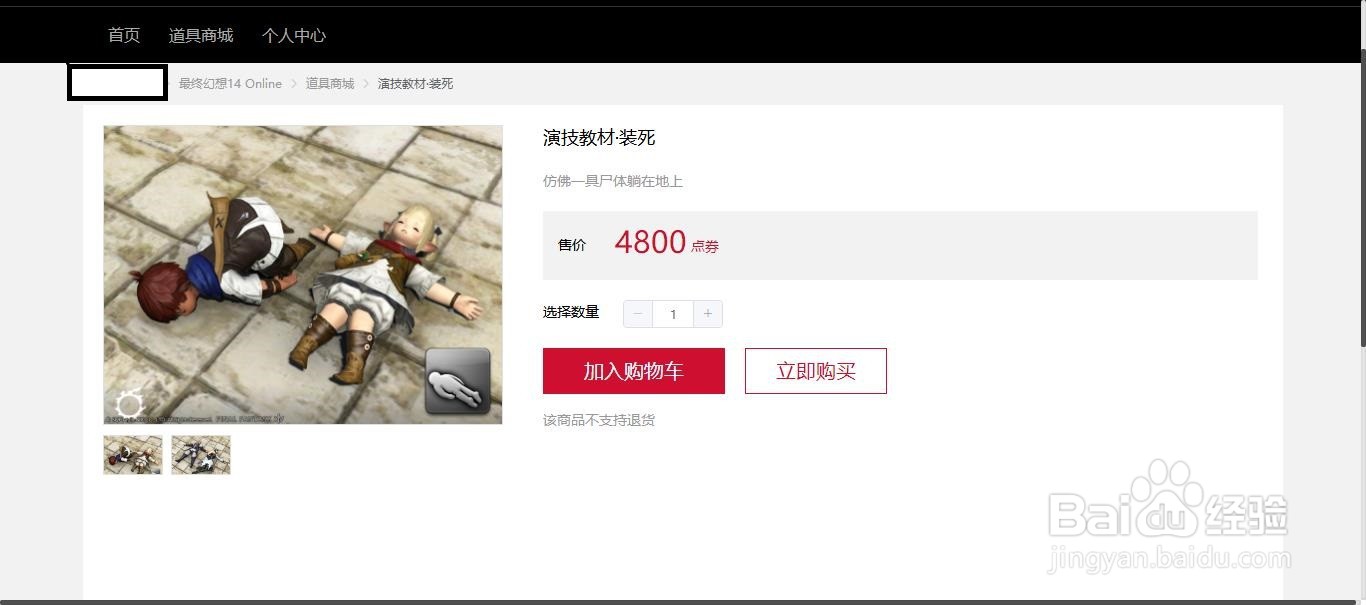This screenshot has width=1366, height=605.
Task: Click the plus quantity stepper button
Action: pyautogui.click(x=707, y=314)
